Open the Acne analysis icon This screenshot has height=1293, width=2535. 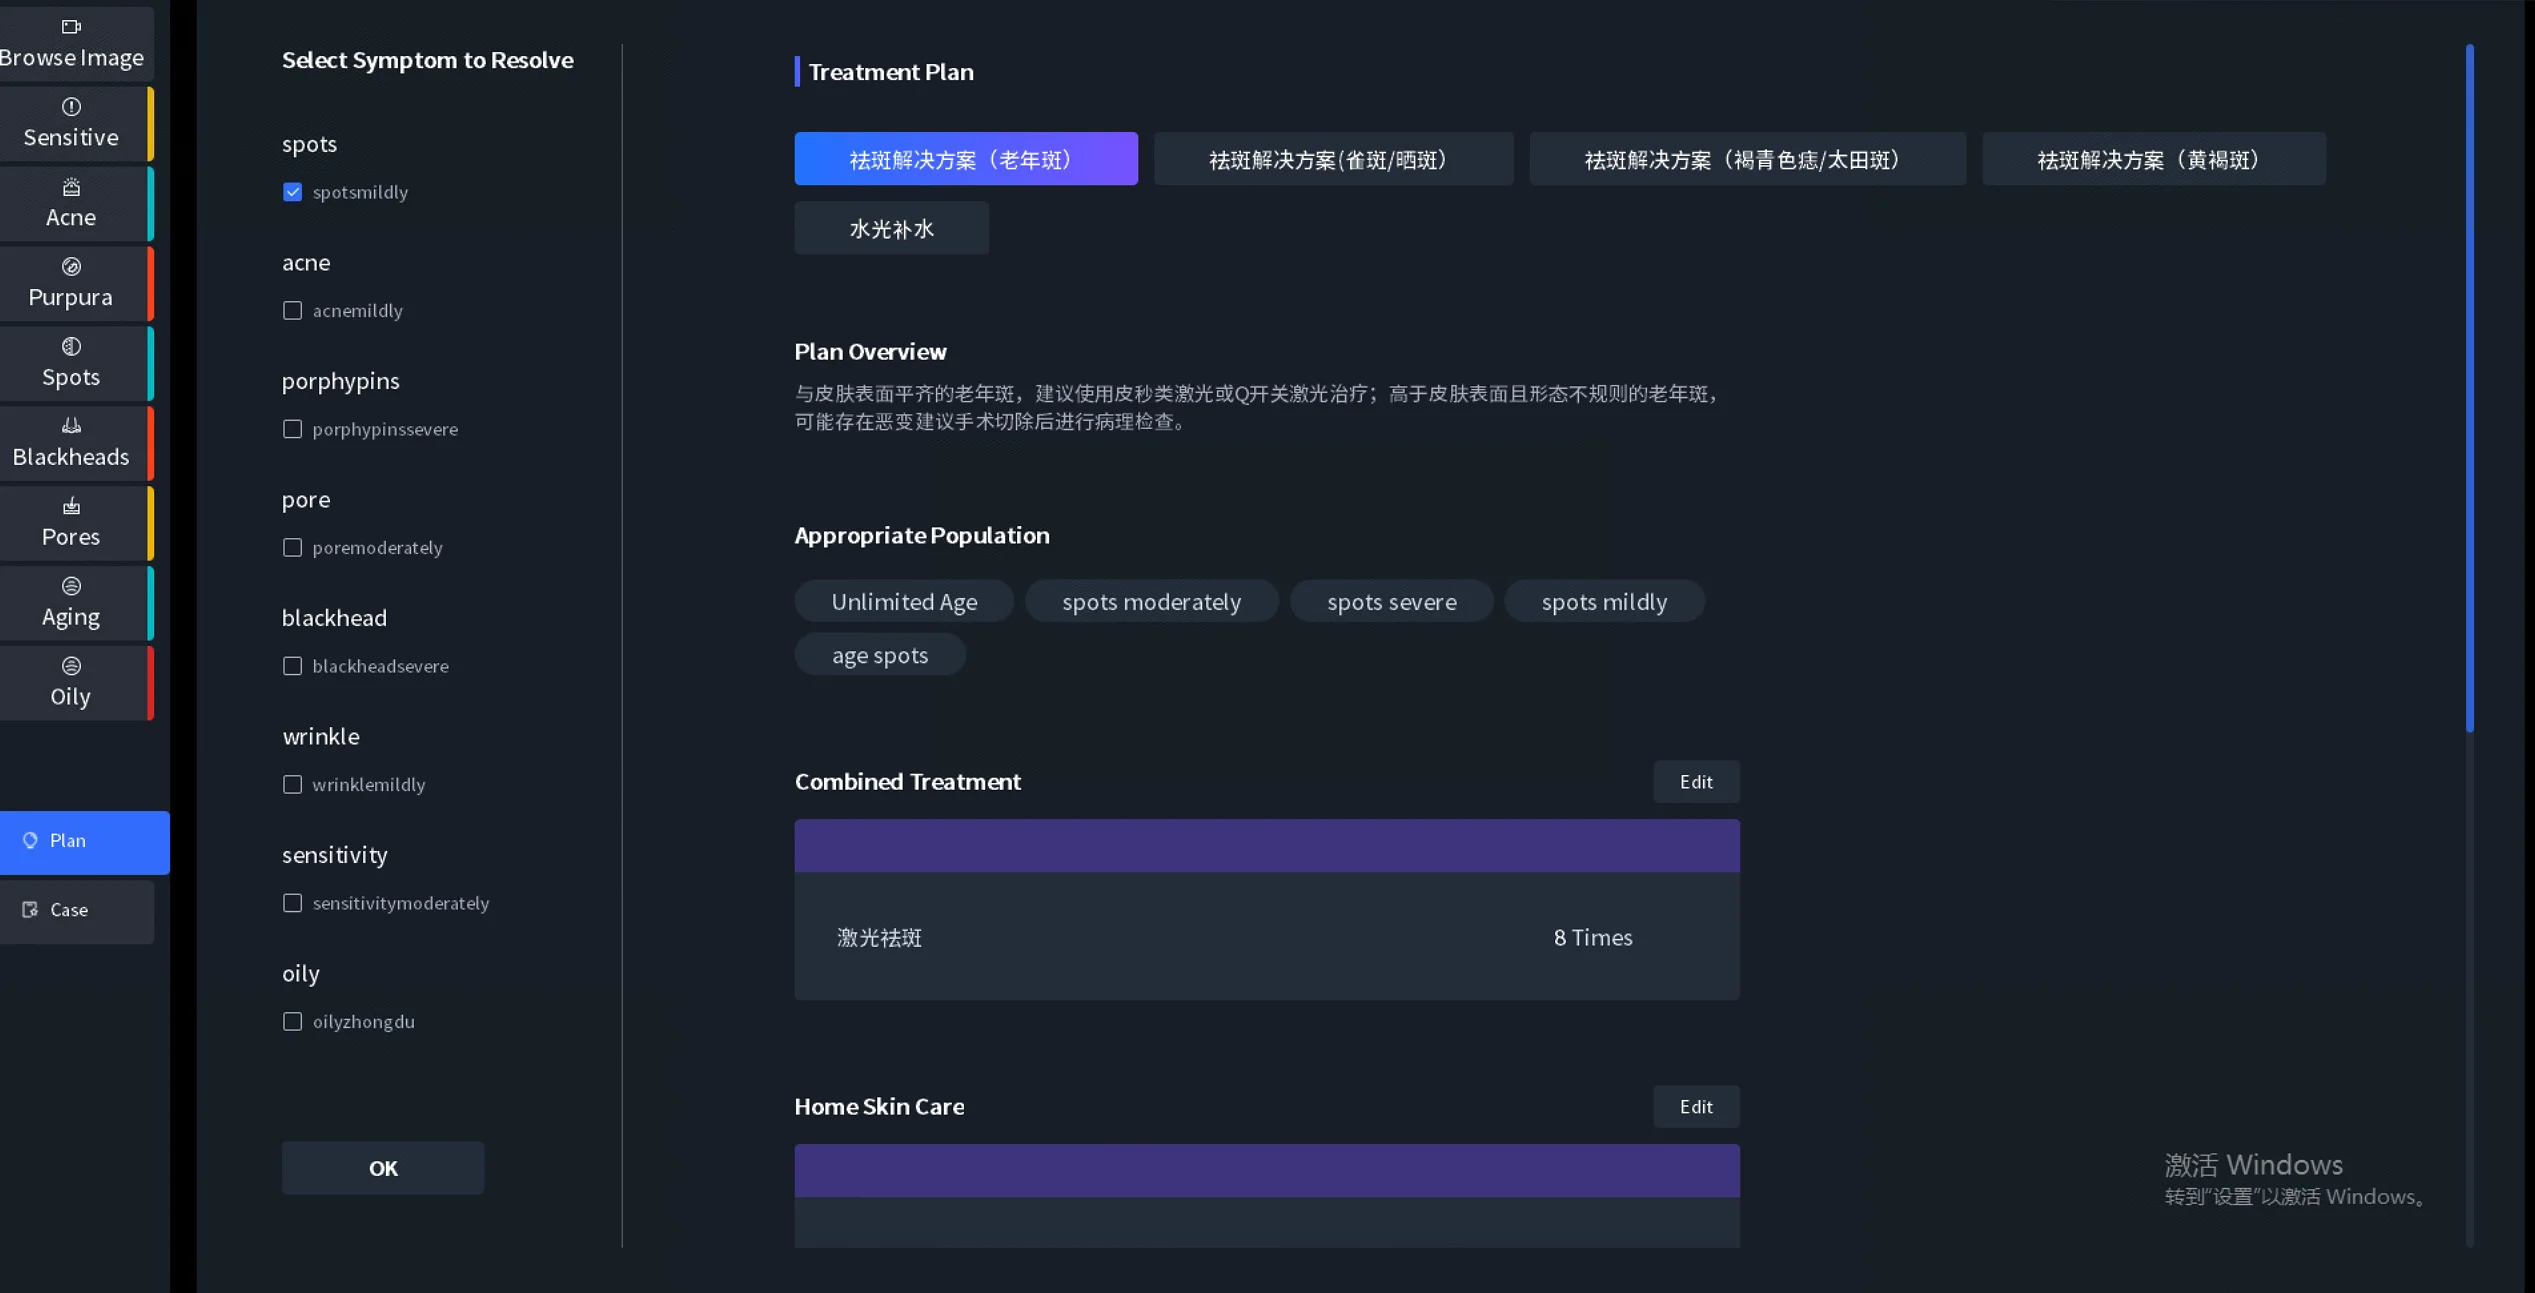click(x=71, y=187)
